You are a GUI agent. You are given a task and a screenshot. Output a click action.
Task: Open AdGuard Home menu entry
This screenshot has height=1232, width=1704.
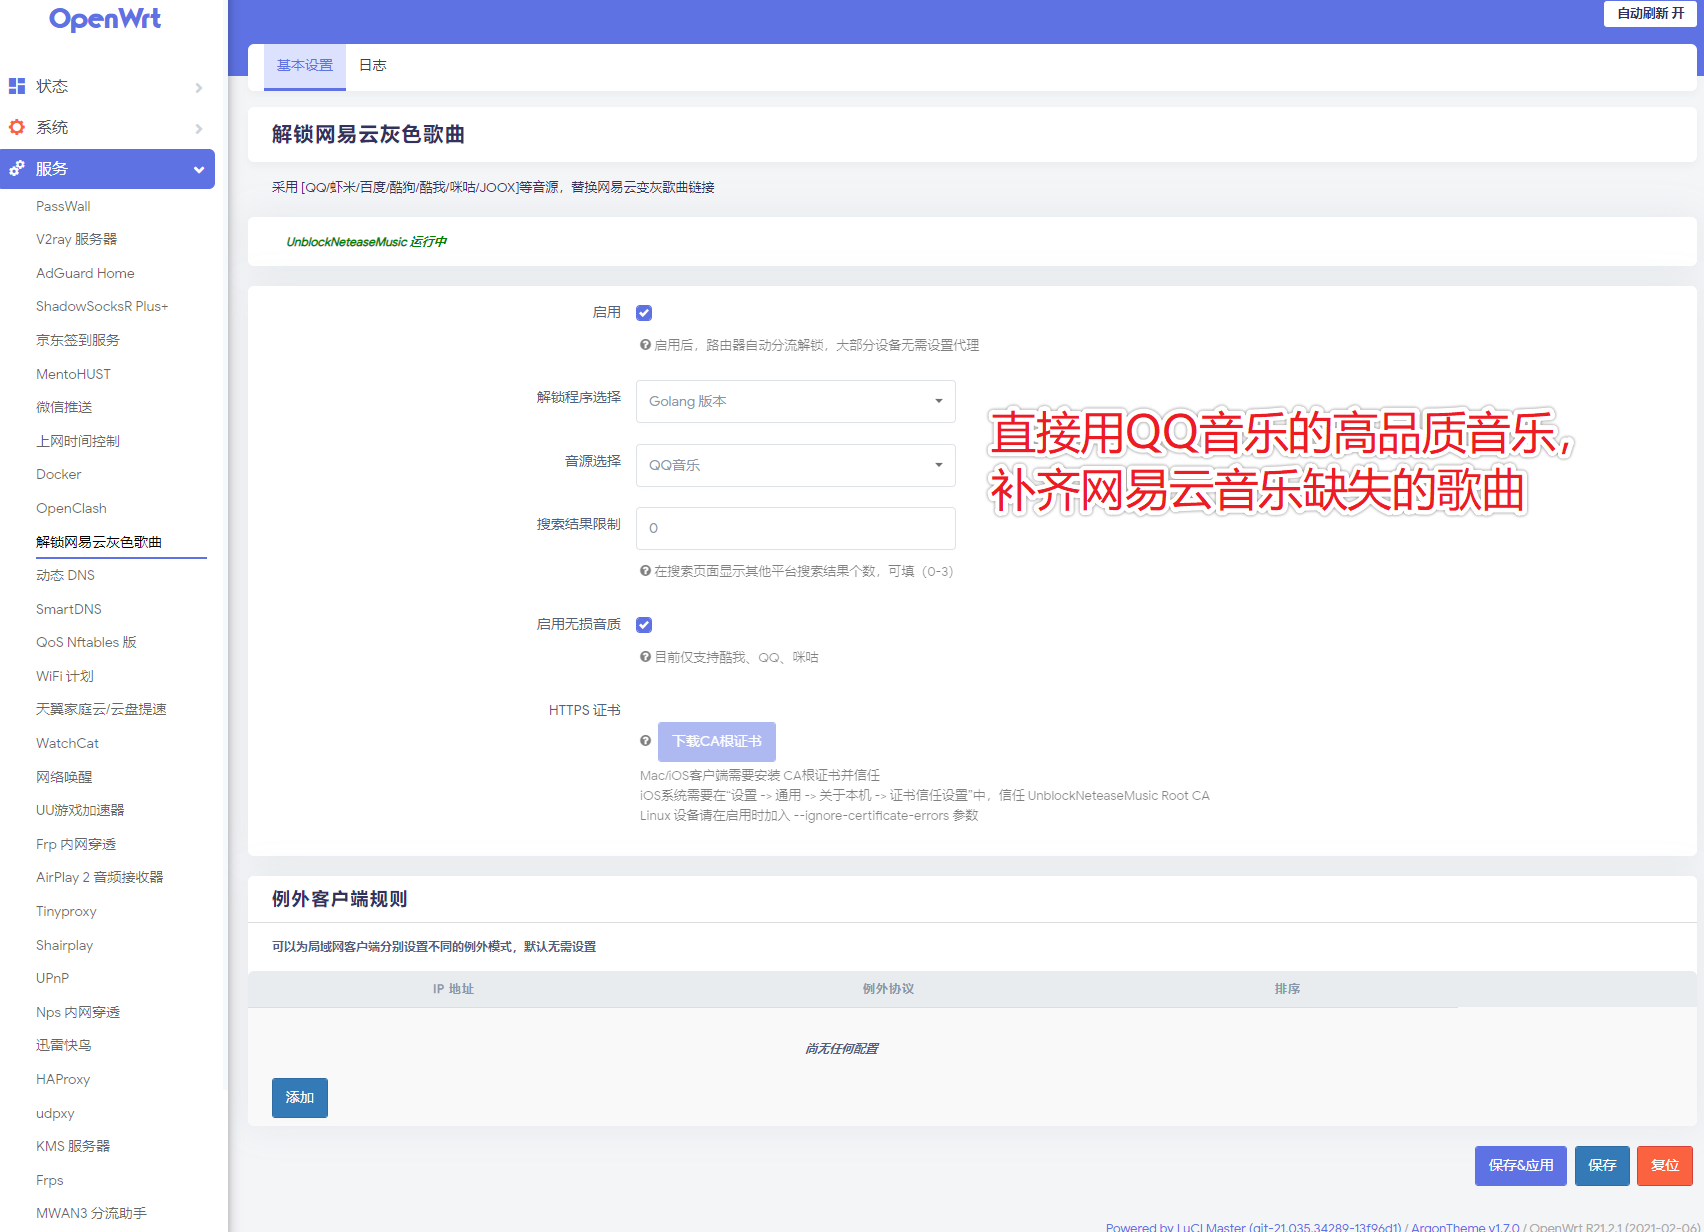point(85,273)
